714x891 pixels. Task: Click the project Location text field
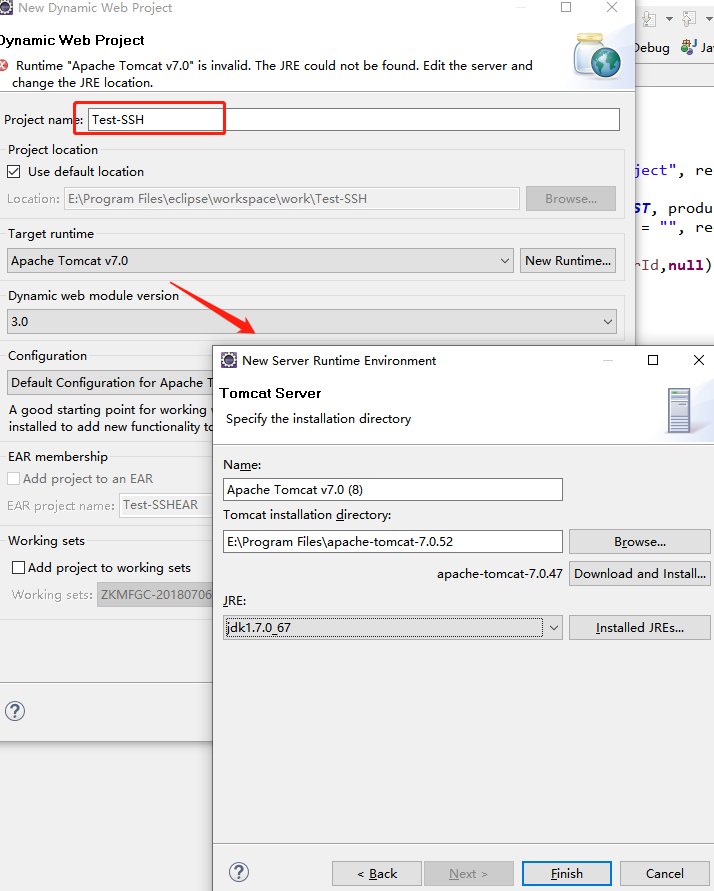pos(291,199)
